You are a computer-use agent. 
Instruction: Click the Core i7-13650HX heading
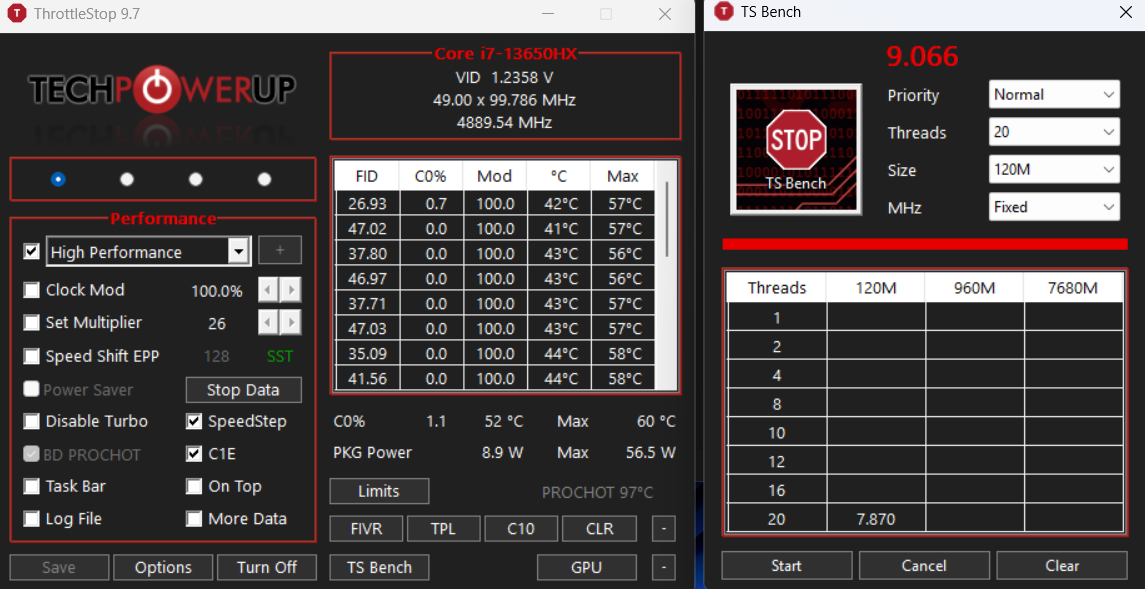[504, 54]
